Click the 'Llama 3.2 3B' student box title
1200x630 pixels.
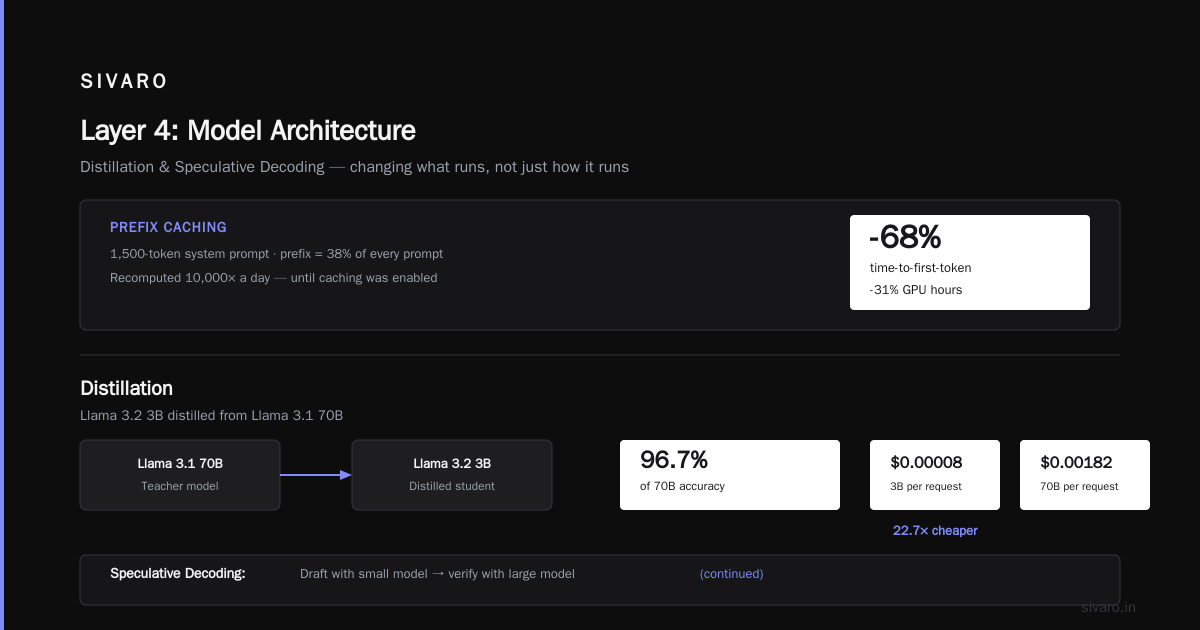[452, 463]
